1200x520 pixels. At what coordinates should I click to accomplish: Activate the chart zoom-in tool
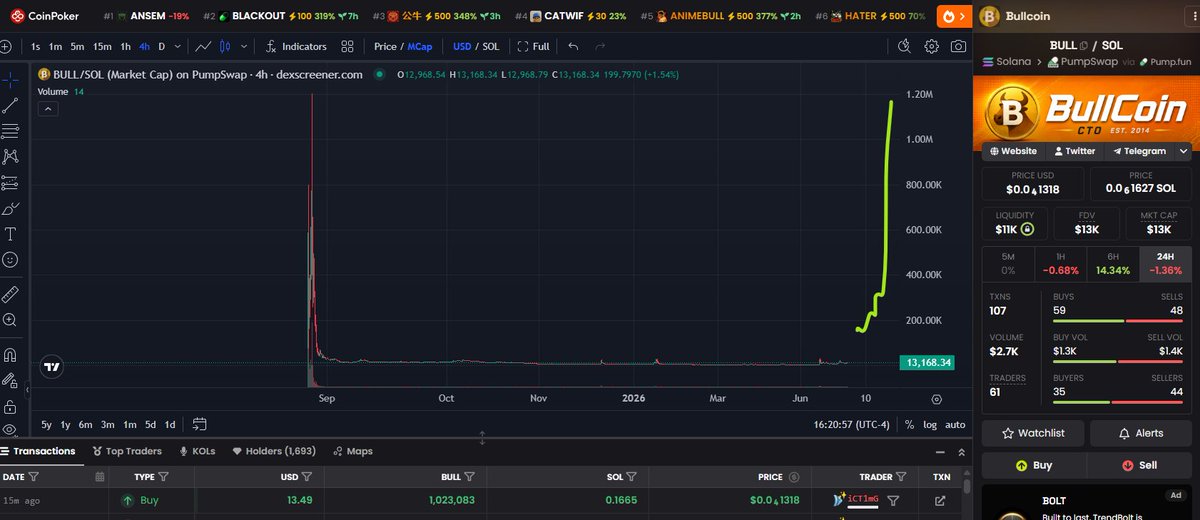point(11,320)
